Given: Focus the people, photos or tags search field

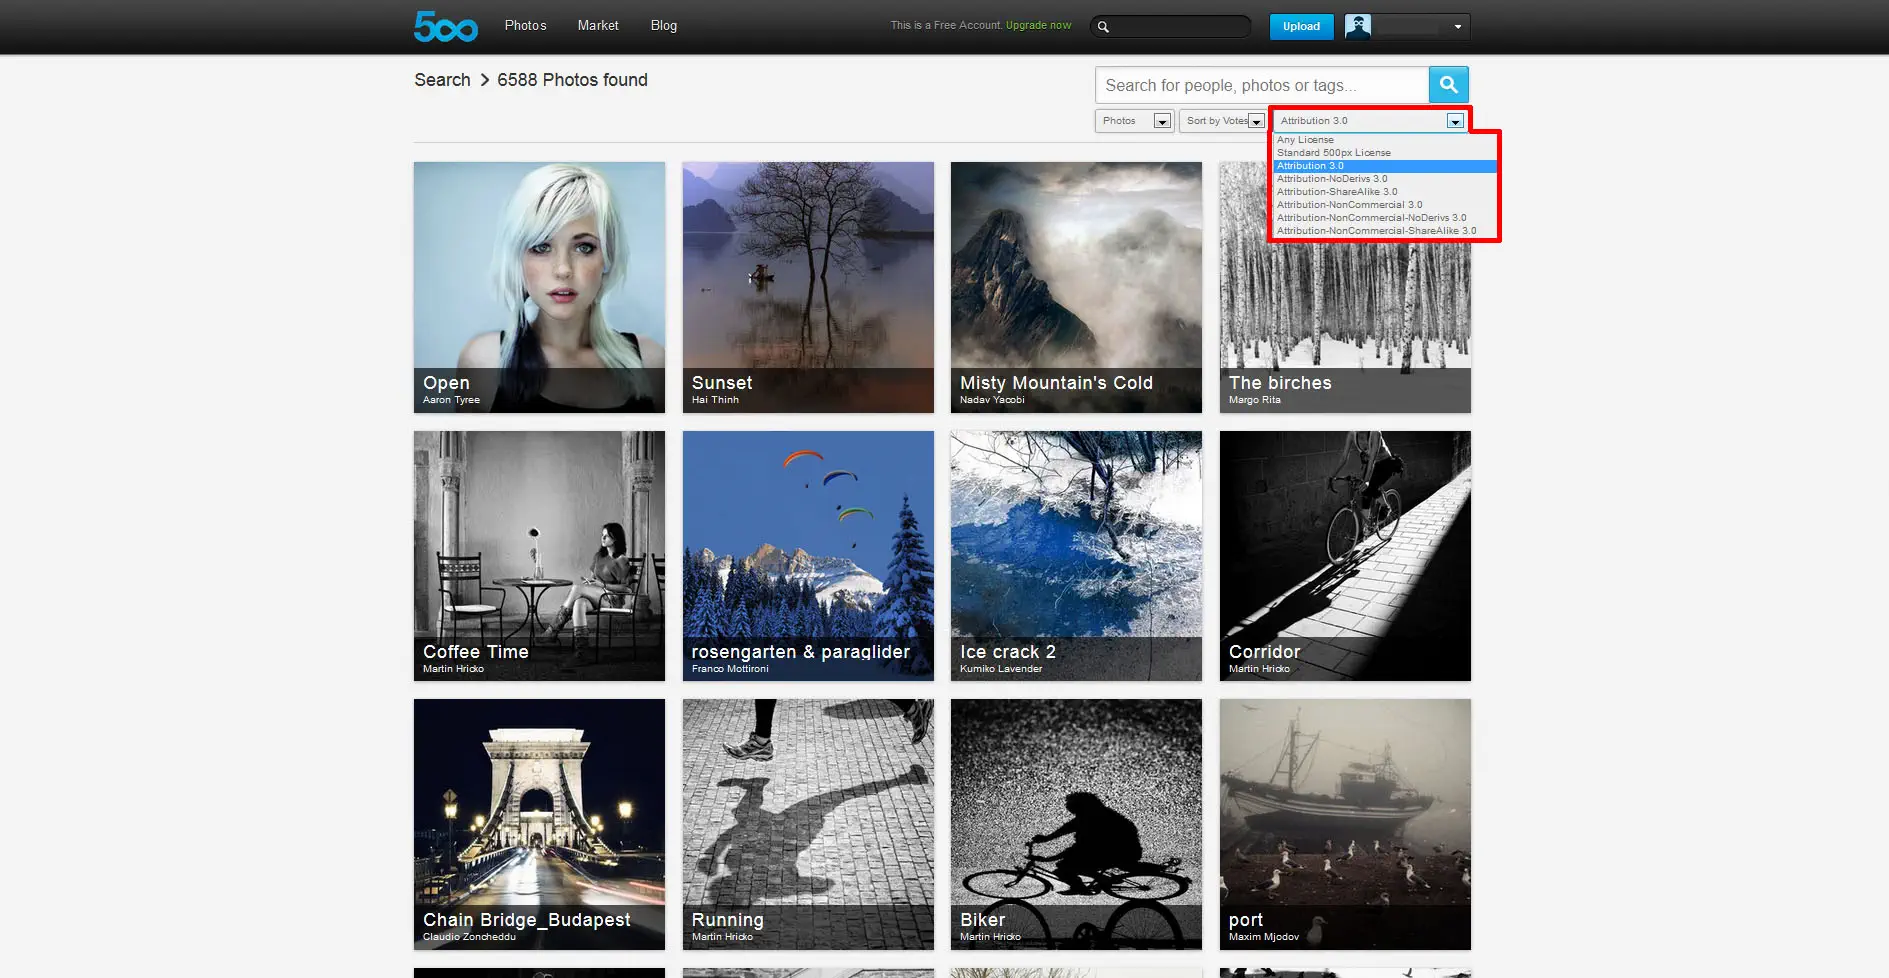Looking at the screenshot, I should point(1261,86).
